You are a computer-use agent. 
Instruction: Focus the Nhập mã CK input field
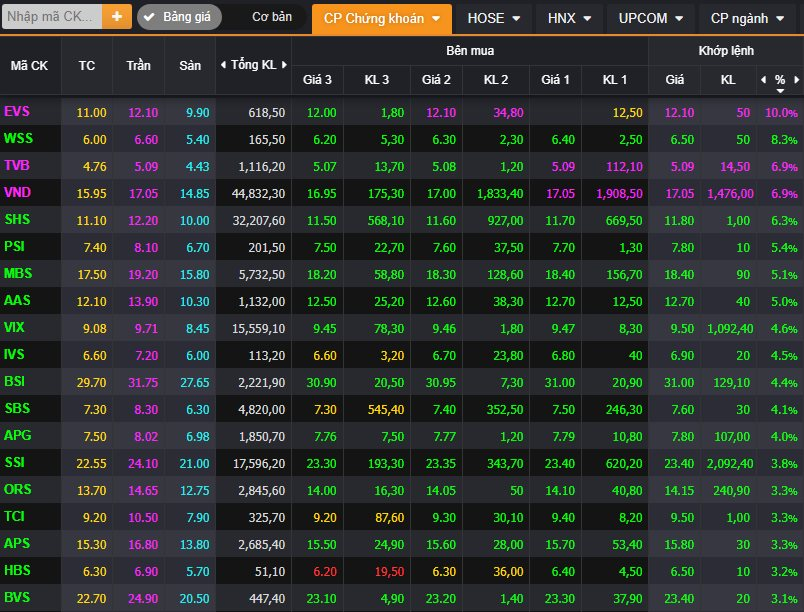[52, 16]
